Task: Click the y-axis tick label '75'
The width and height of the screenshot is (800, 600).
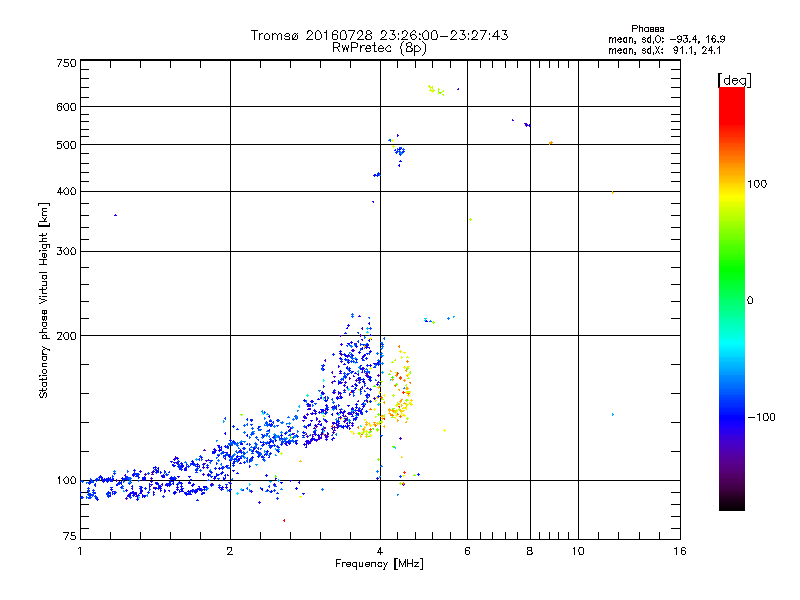Action: 69,536
